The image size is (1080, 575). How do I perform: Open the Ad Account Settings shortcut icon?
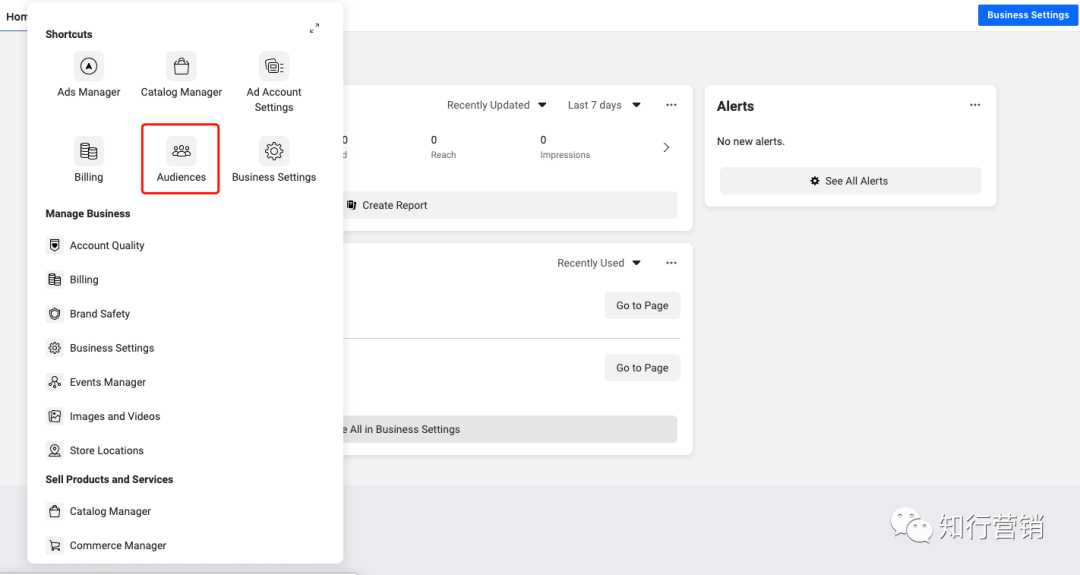click(x=274, y=66)
